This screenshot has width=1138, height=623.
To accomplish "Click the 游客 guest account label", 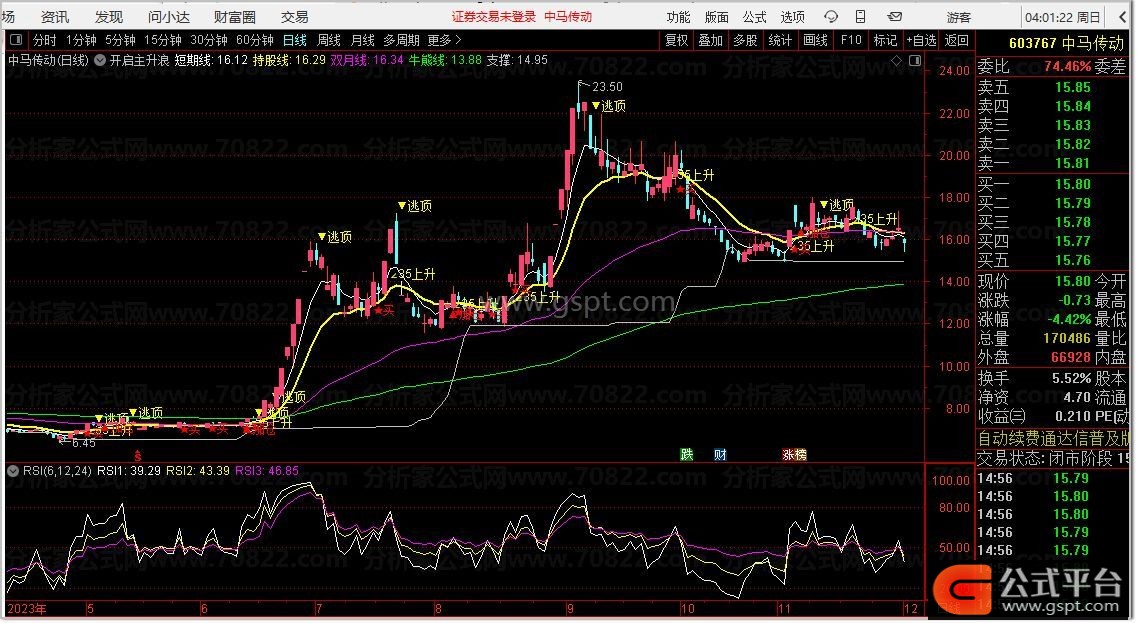I will pyautogui.click(x=958, y=17).
